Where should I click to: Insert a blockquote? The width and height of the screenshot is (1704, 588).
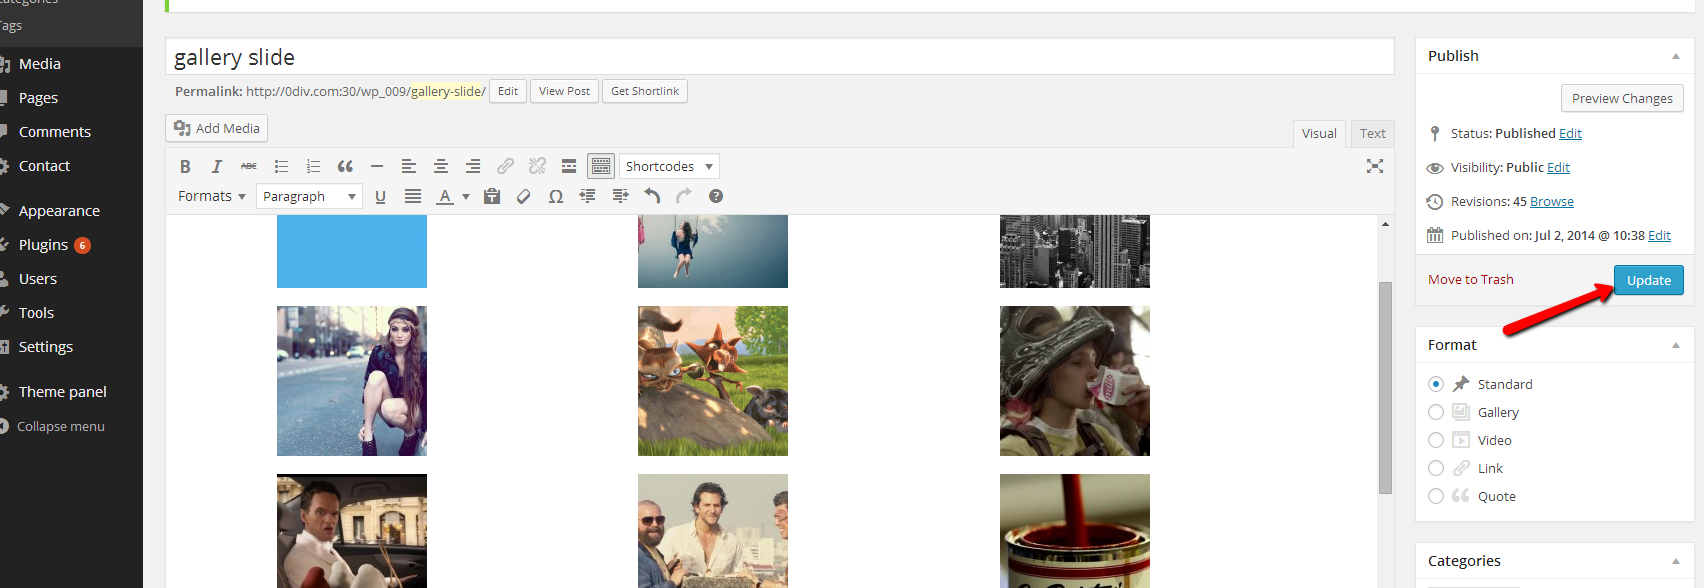click(x=345, y=167)
